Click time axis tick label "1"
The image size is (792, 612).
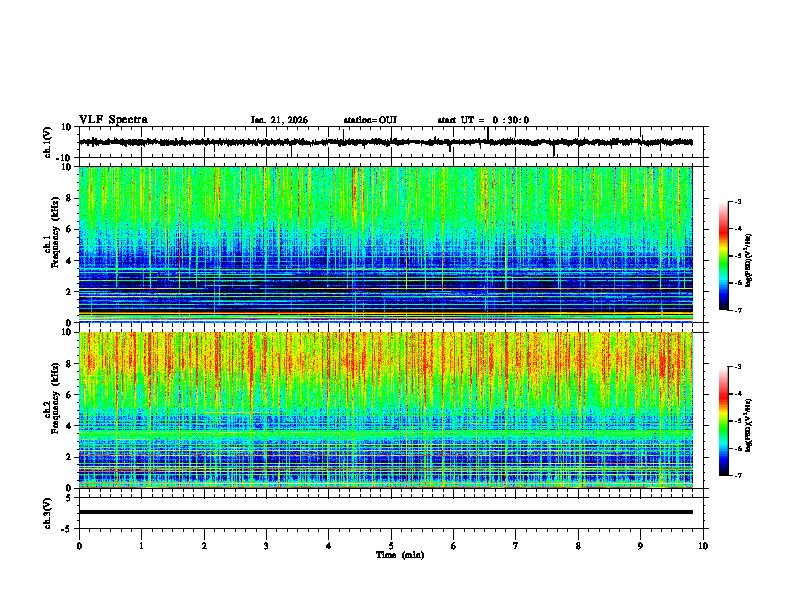141,546
